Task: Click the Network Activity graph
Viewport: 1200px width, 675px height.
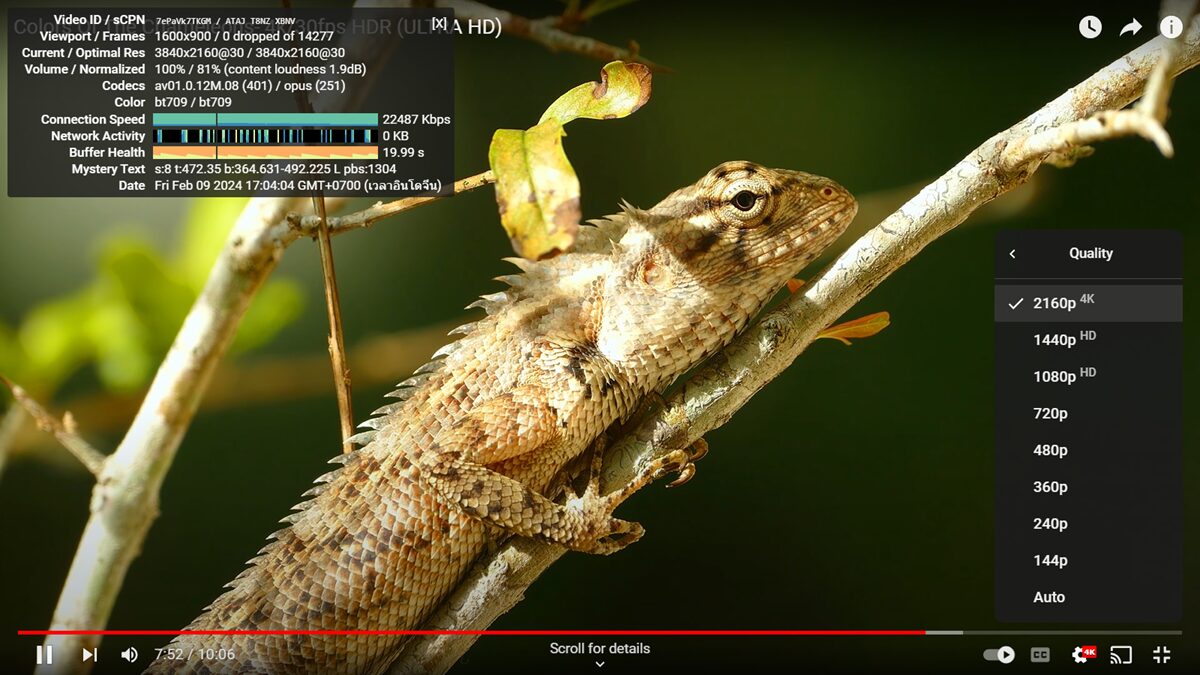Action: [x=265, y=136]
